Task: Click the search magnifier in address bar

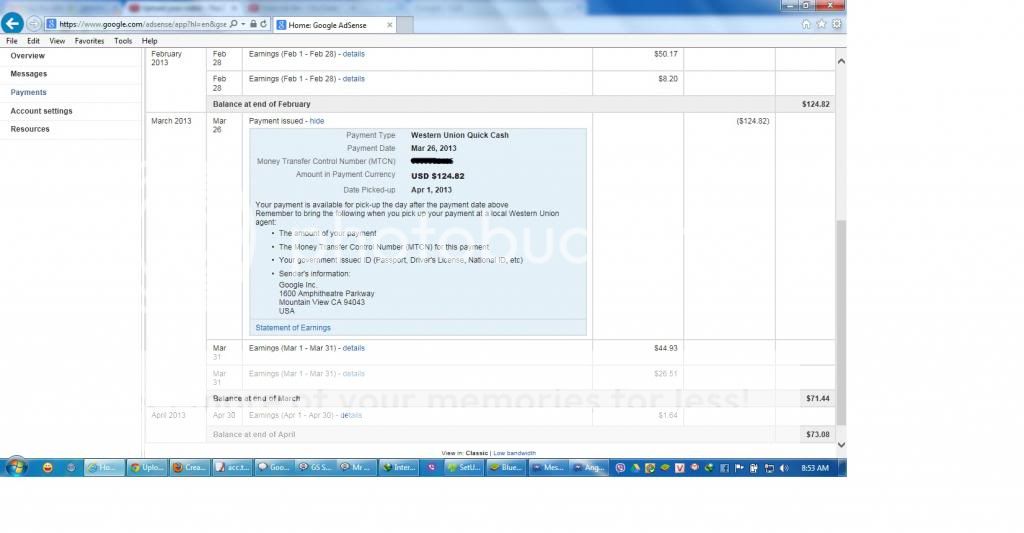Action: (x=234, y=24)
